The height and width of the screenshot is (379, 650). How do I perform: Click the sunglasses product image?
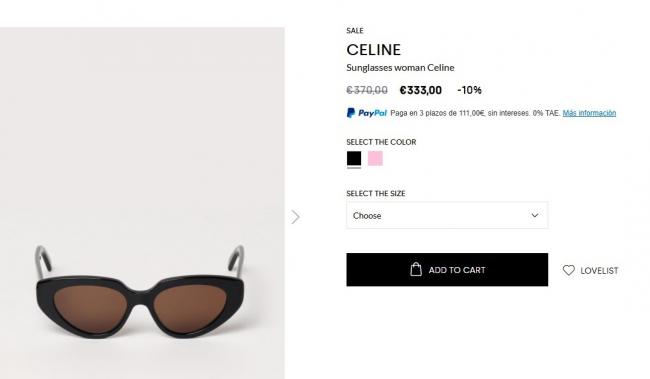(x=142, y=203)
